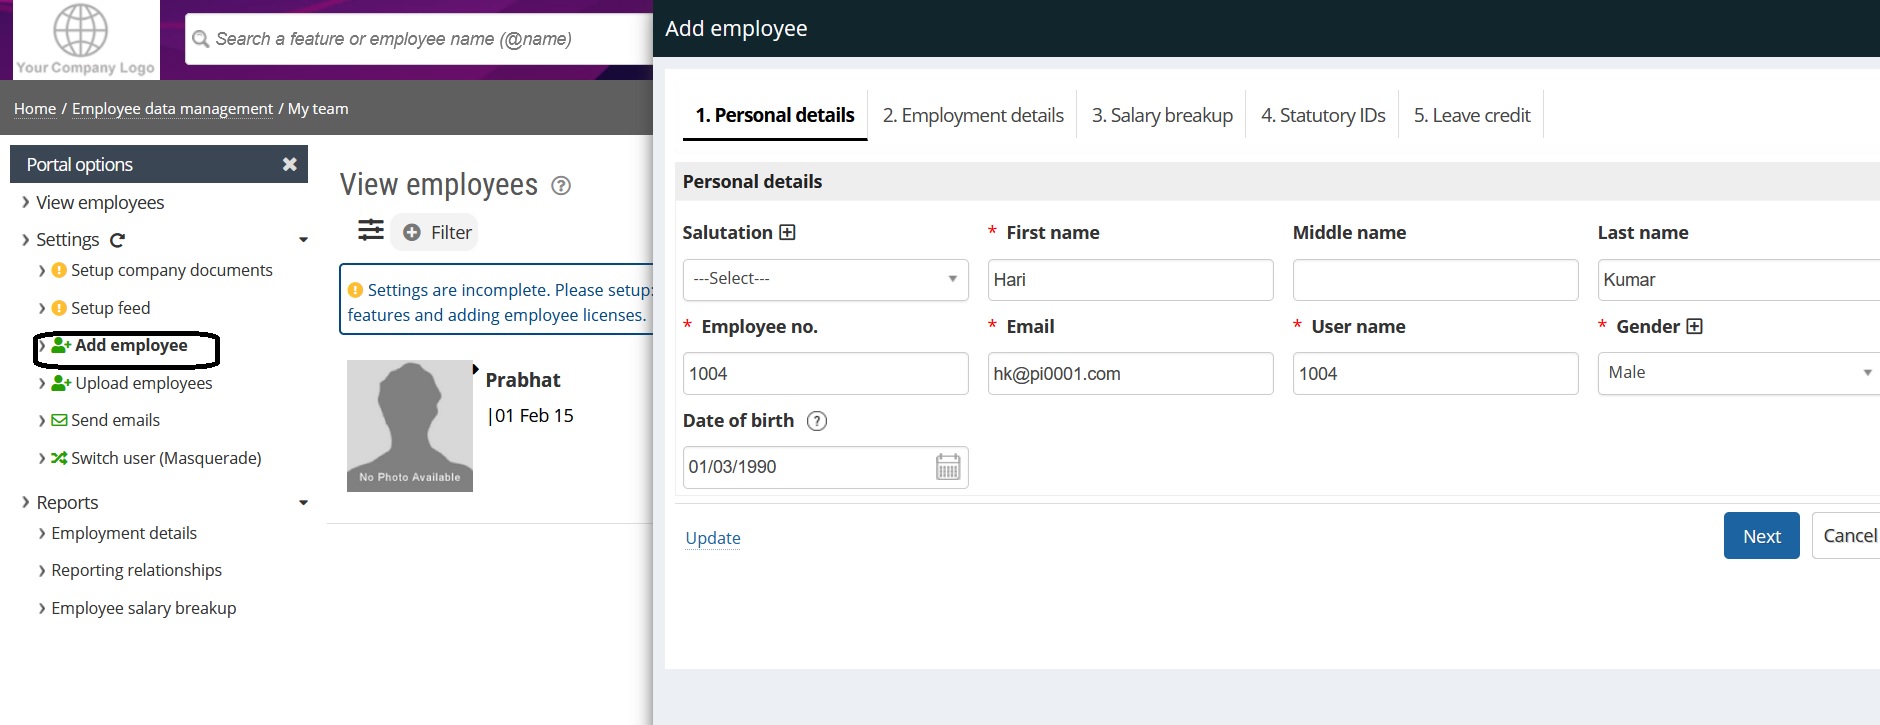The height and width of the screenshot is (725, 1880).
Task: Go to Home breadcrumb link
Action: [35, 108]
